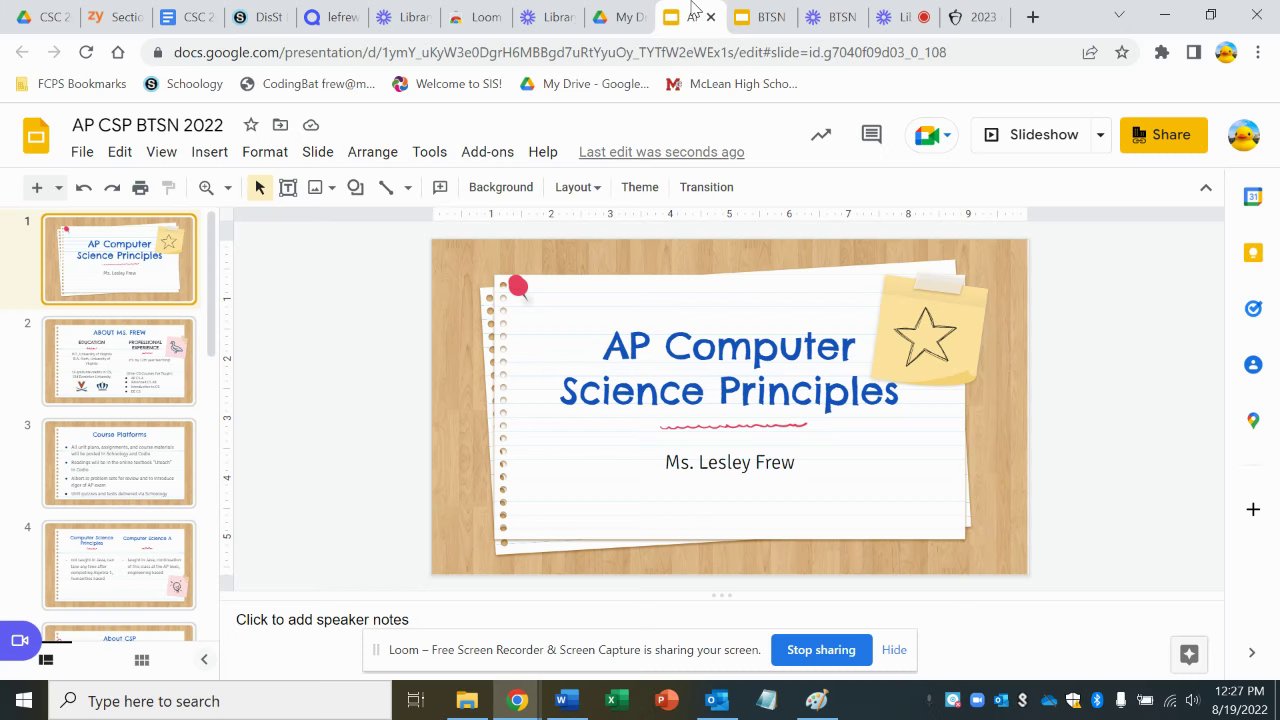The height and width of the screenshot is (720, 1280).
Task: Open the Edit menu
Action: click(120, 152)
